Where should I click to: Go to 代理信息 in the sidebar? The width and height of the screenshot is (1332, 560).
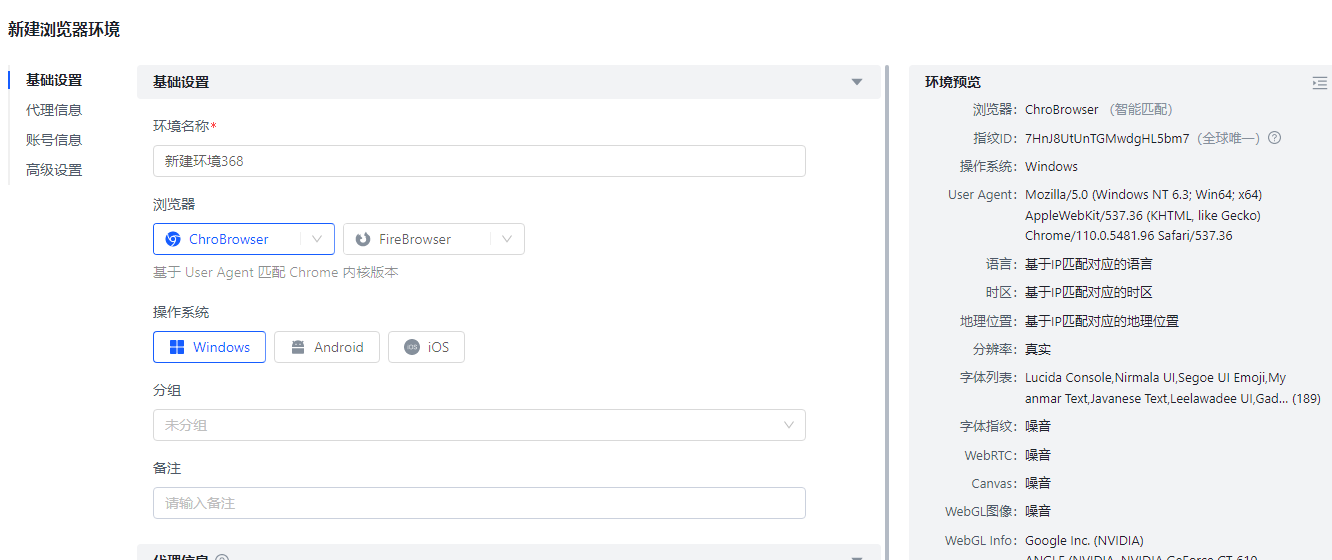coord(54,110)
